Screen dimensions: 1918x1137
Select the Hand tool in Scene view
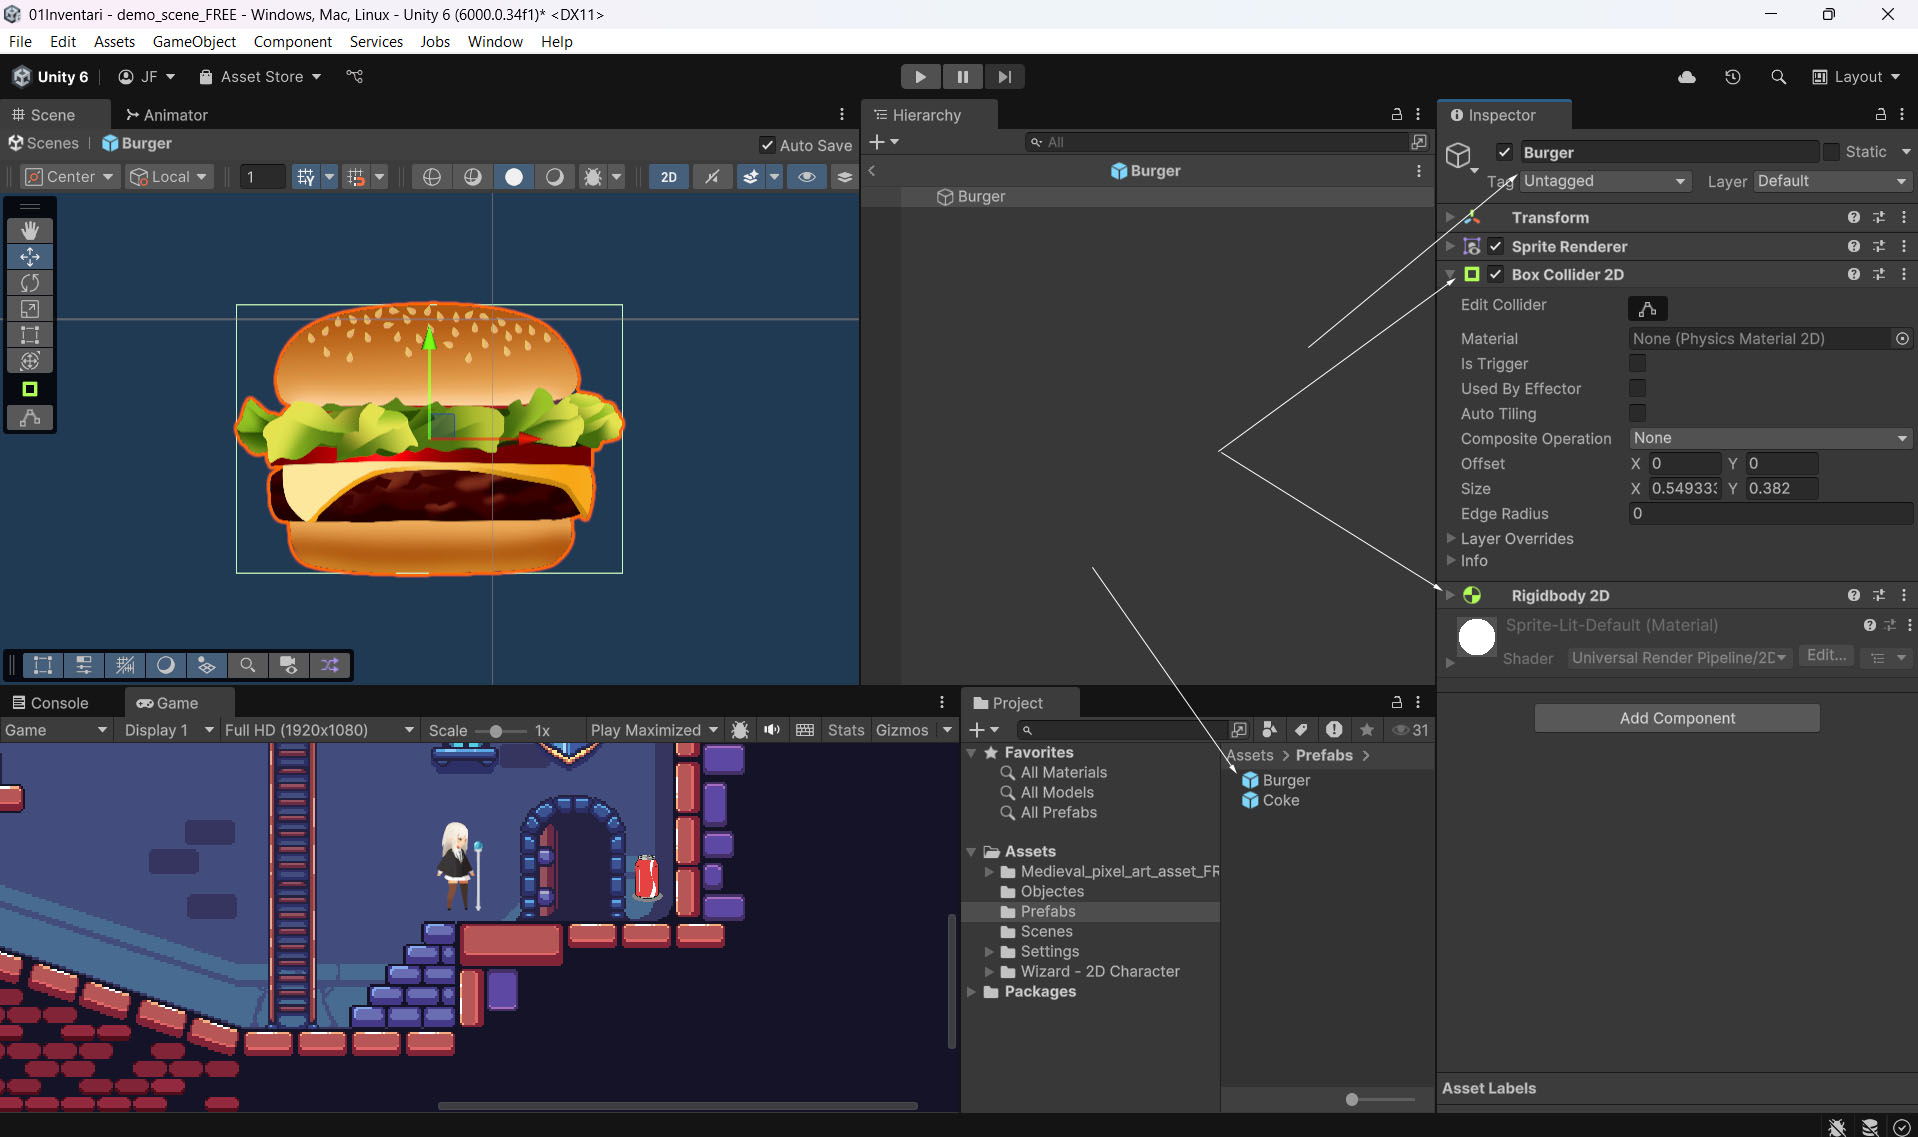tap(30, 231)
